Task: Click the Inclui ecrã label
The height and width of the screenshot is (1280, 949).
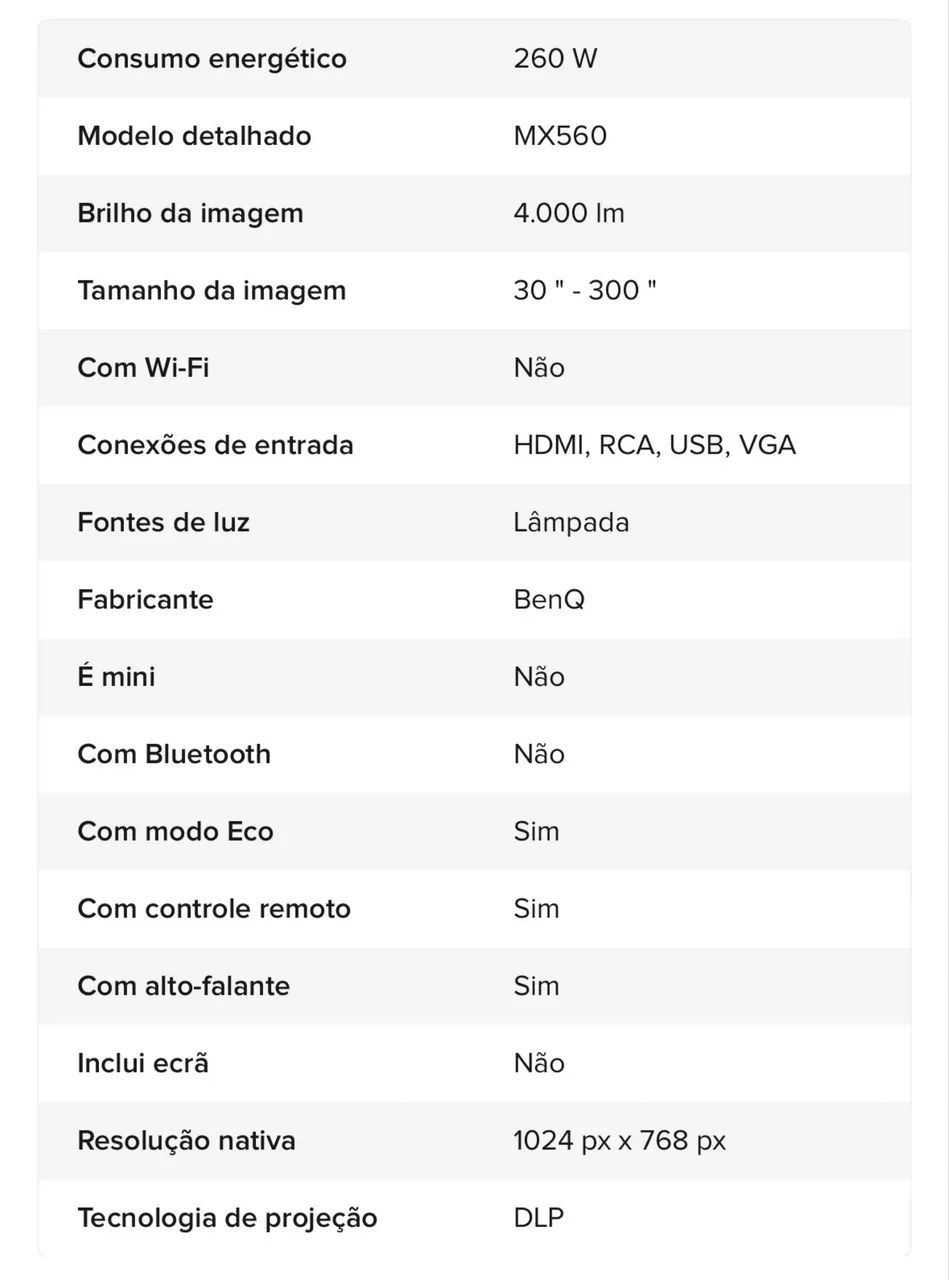Action: [x=143, y=1064]
